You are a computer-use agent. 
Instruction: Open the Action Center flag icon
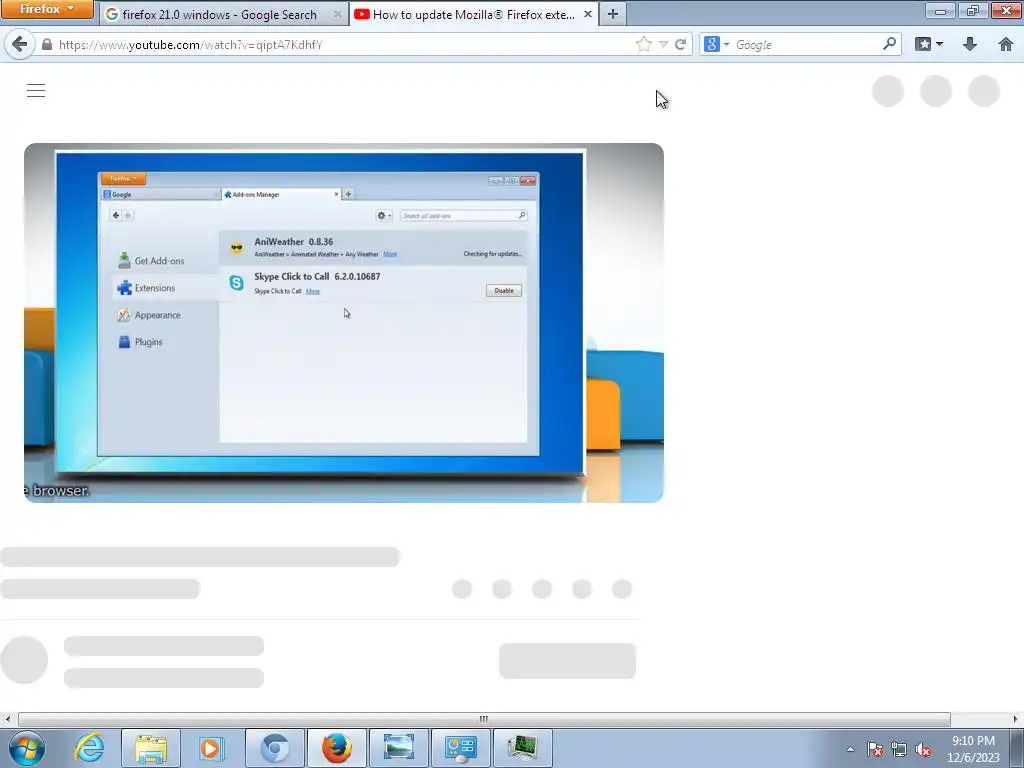(875, 749)
